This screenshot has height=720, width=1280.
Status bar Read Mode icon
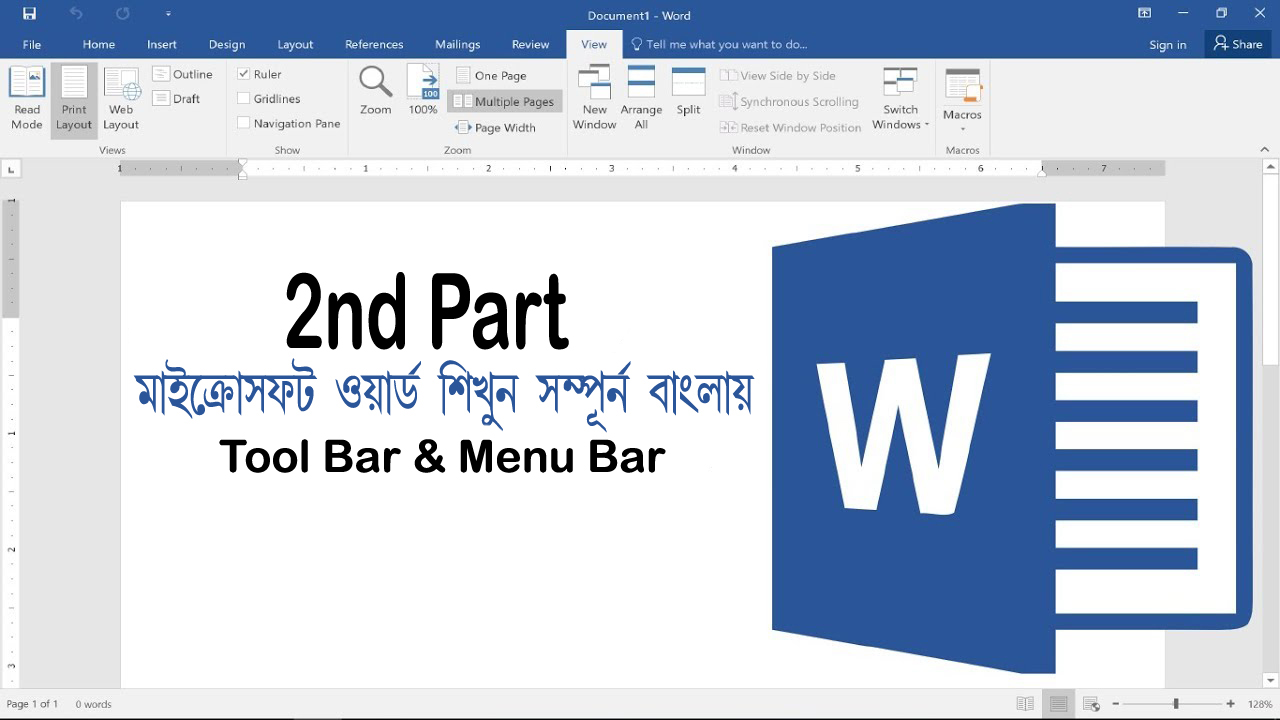click(1025, 704)
